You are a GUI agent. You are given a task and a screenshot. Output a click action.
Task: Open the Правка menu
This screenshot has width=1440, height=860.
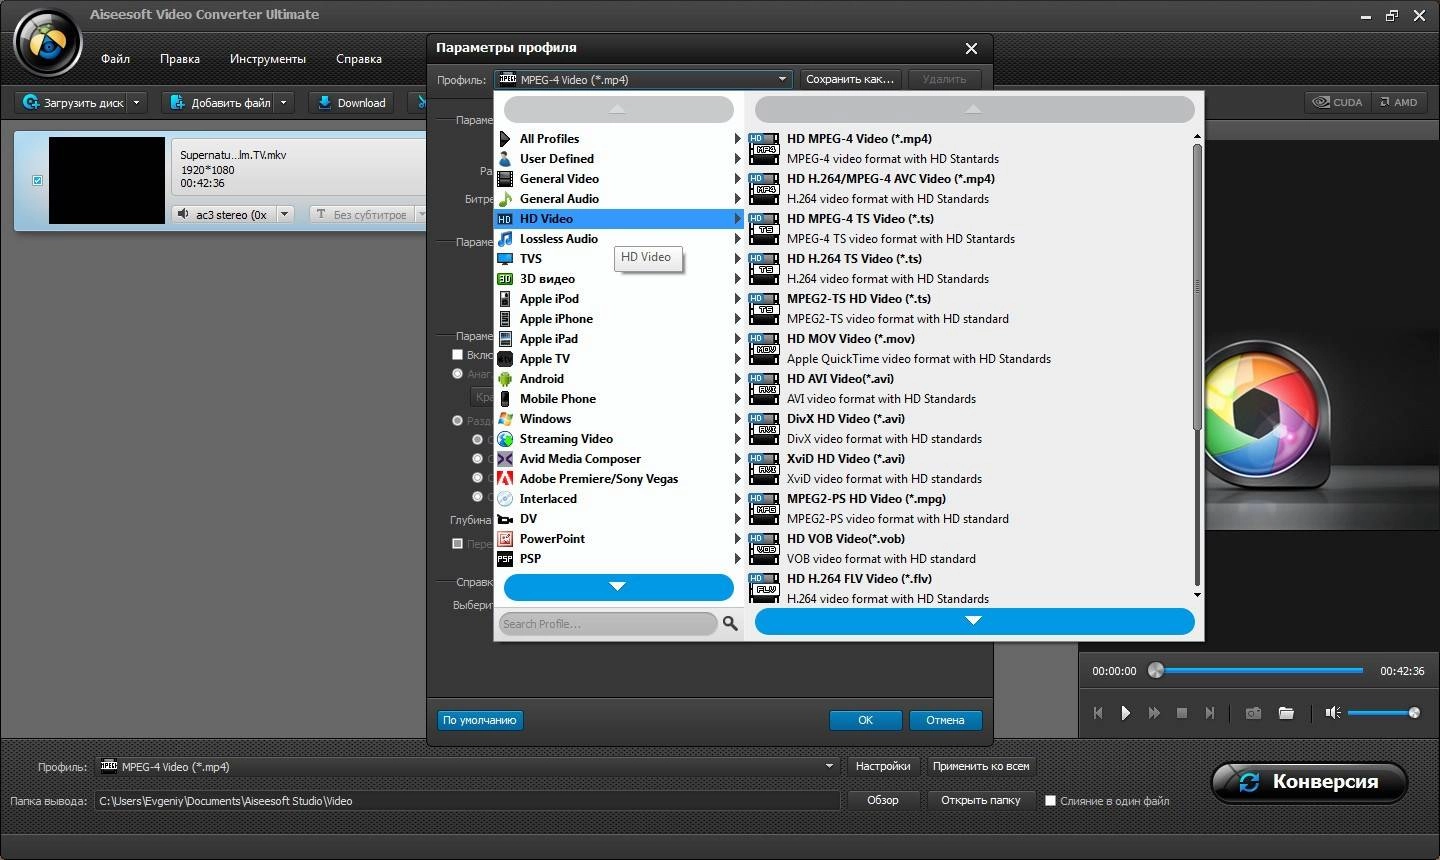tap(179, 59)
